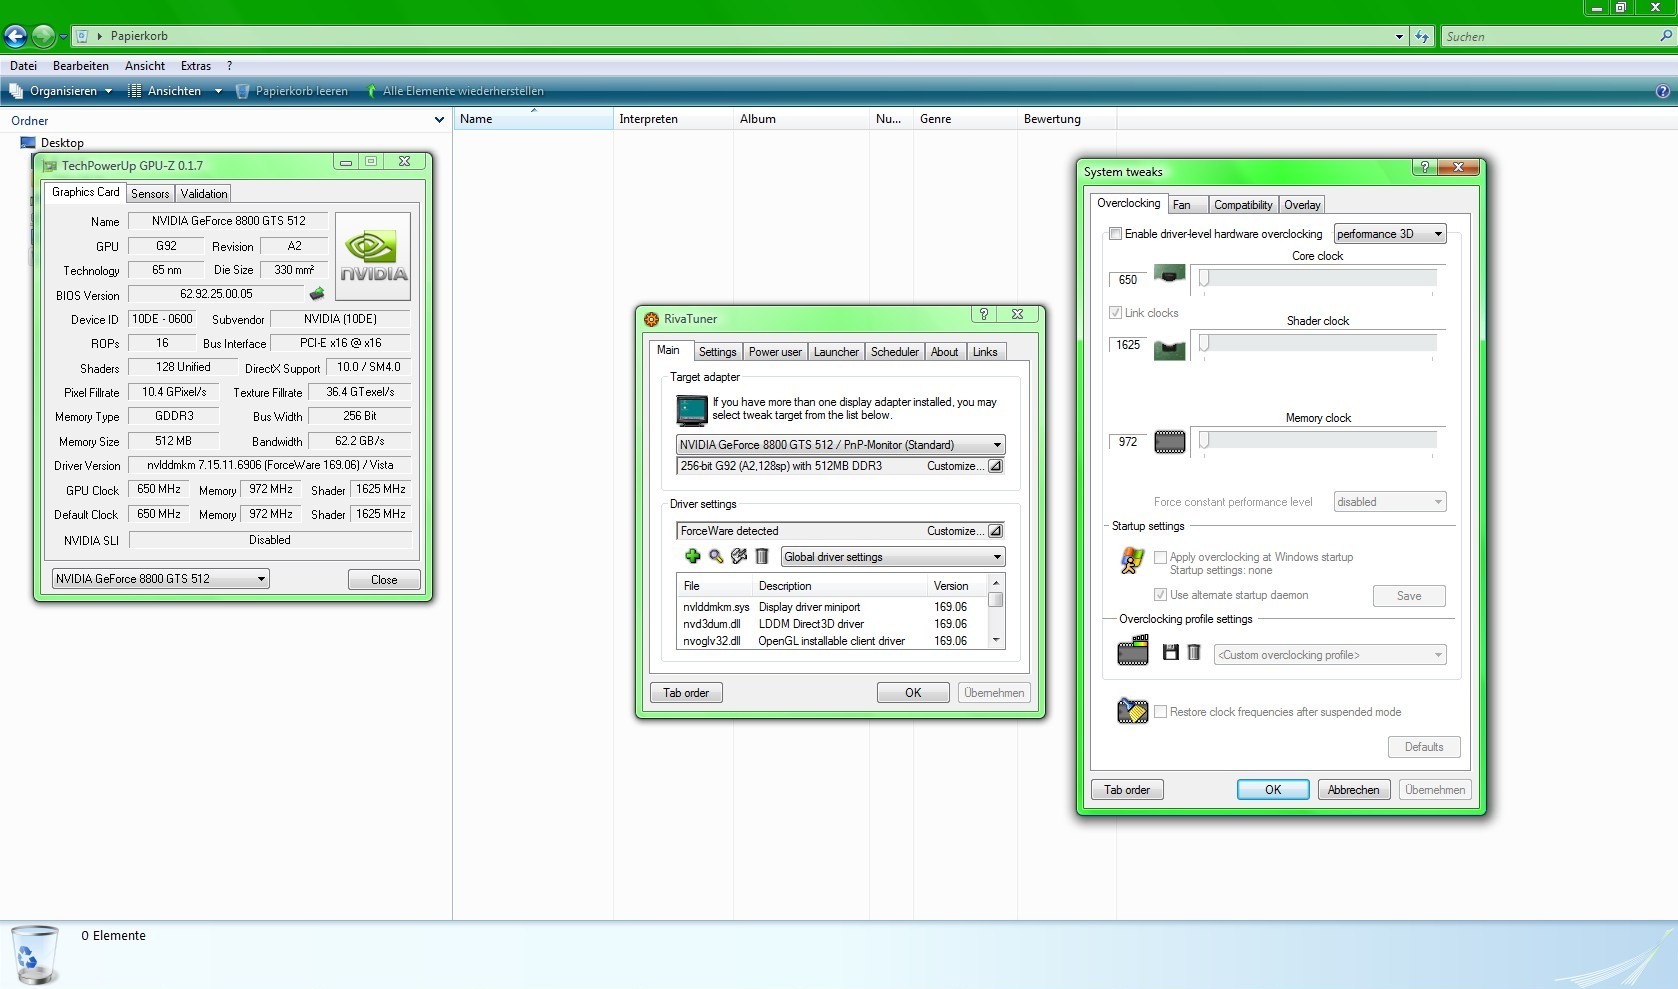This screenshot has height=989, width=1678.
Task: Click OK in System tweaks dialog
Action: tap(1273, 790)
